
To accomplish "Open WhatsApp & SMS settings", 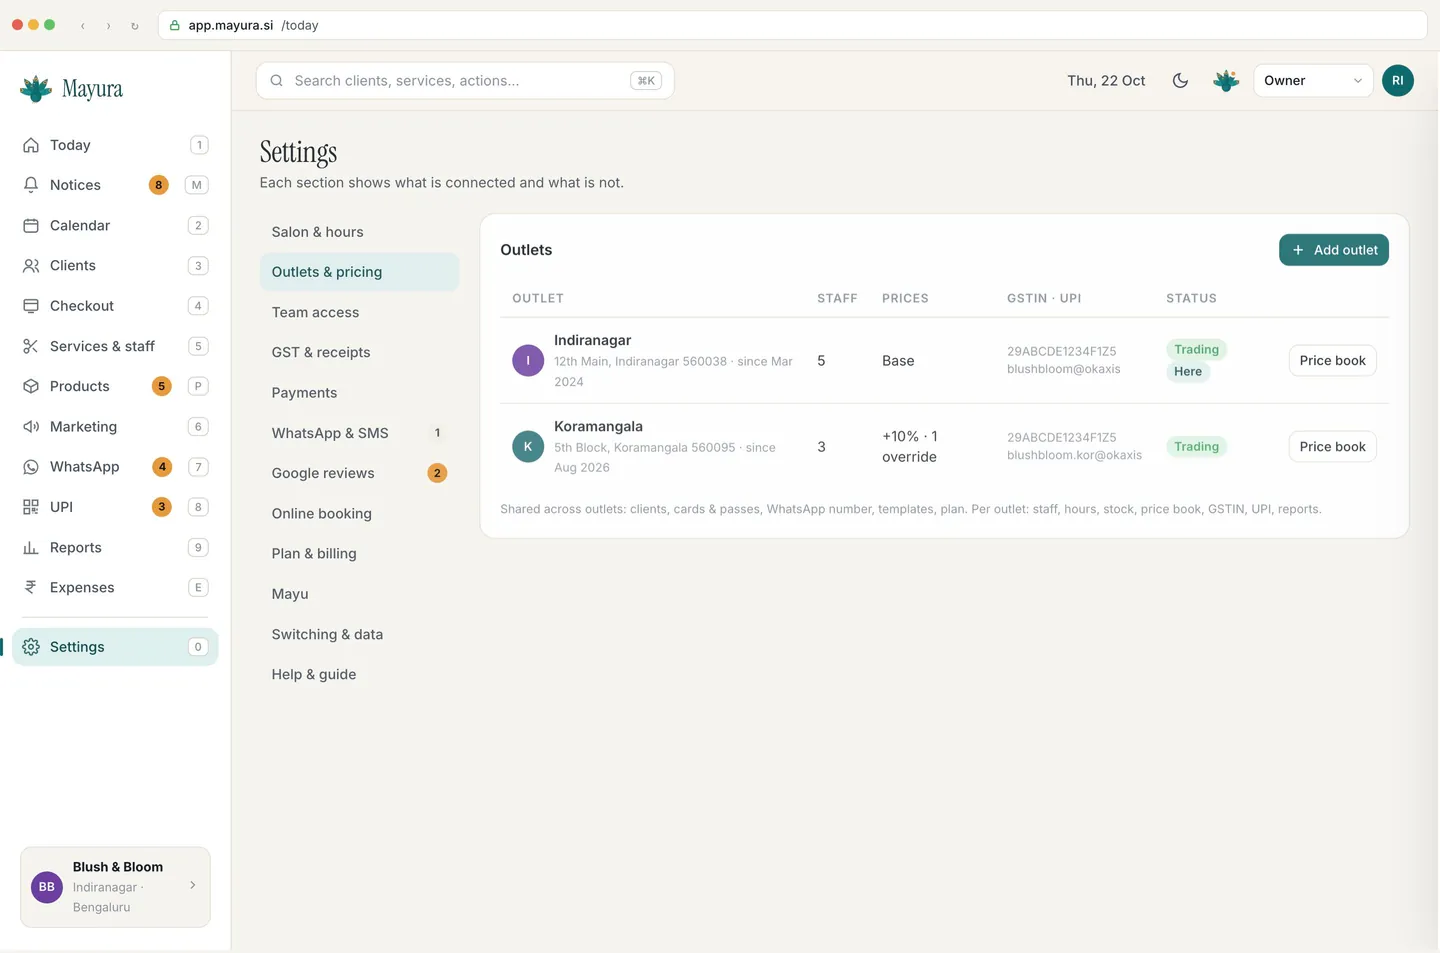I will tap(359, 433).
